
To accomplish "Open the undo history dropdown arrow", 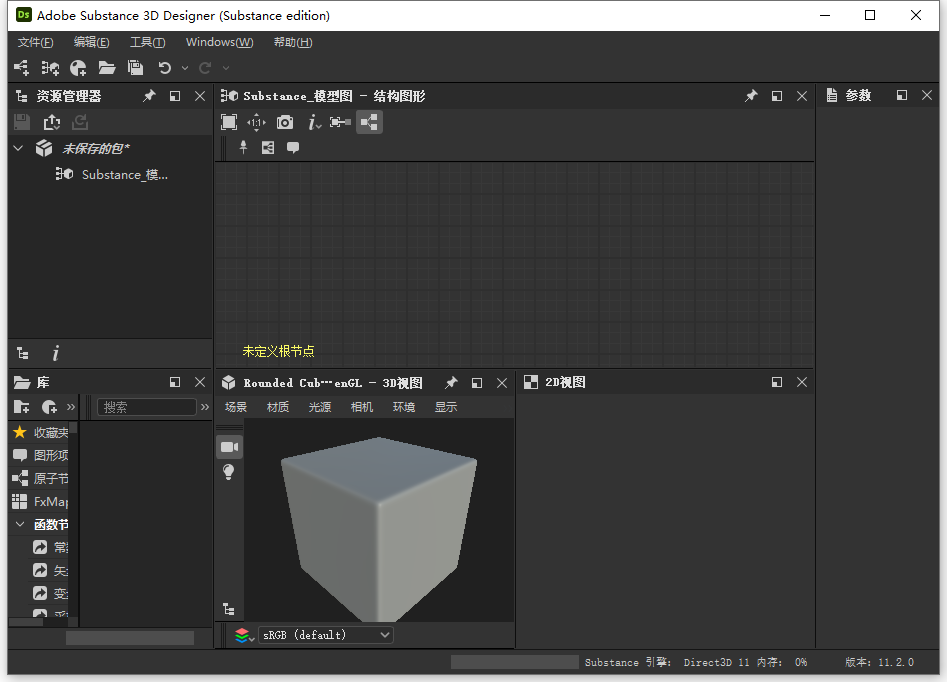I will [x=185, y=68].
